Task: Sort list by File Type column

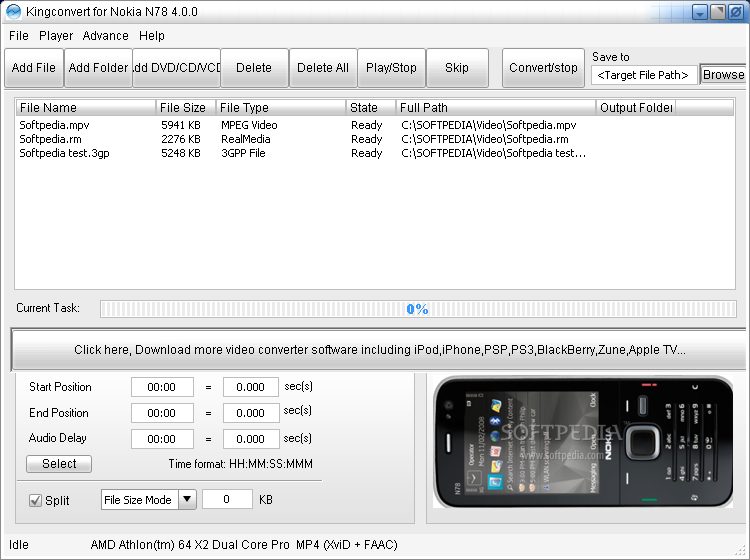Action: click(x=281, y=108)
